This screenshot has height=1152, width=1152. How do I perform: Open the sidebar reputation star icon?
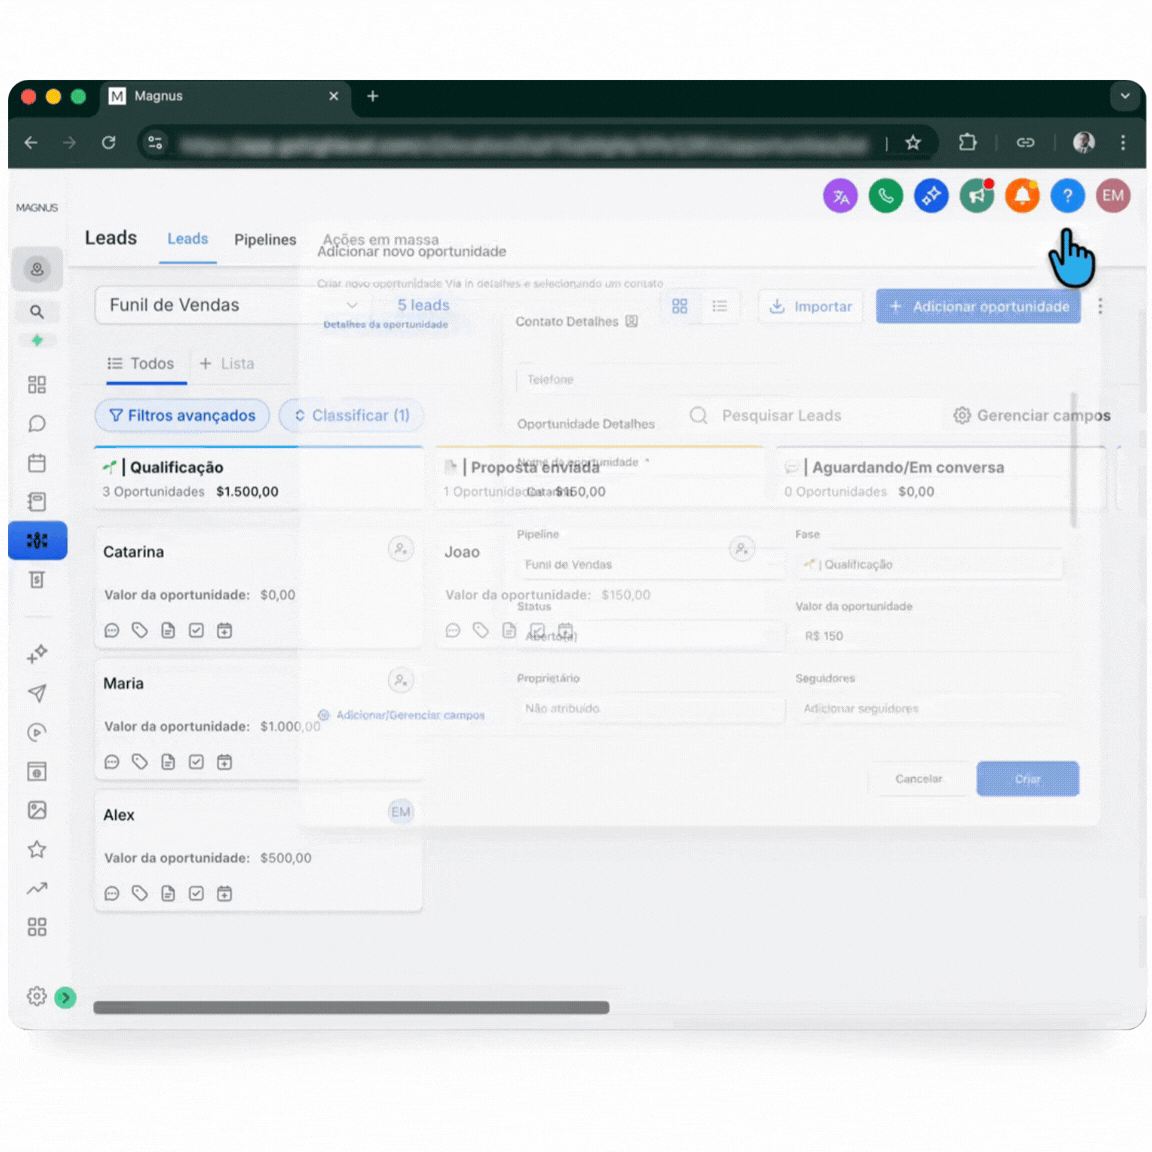coord(37,849)
